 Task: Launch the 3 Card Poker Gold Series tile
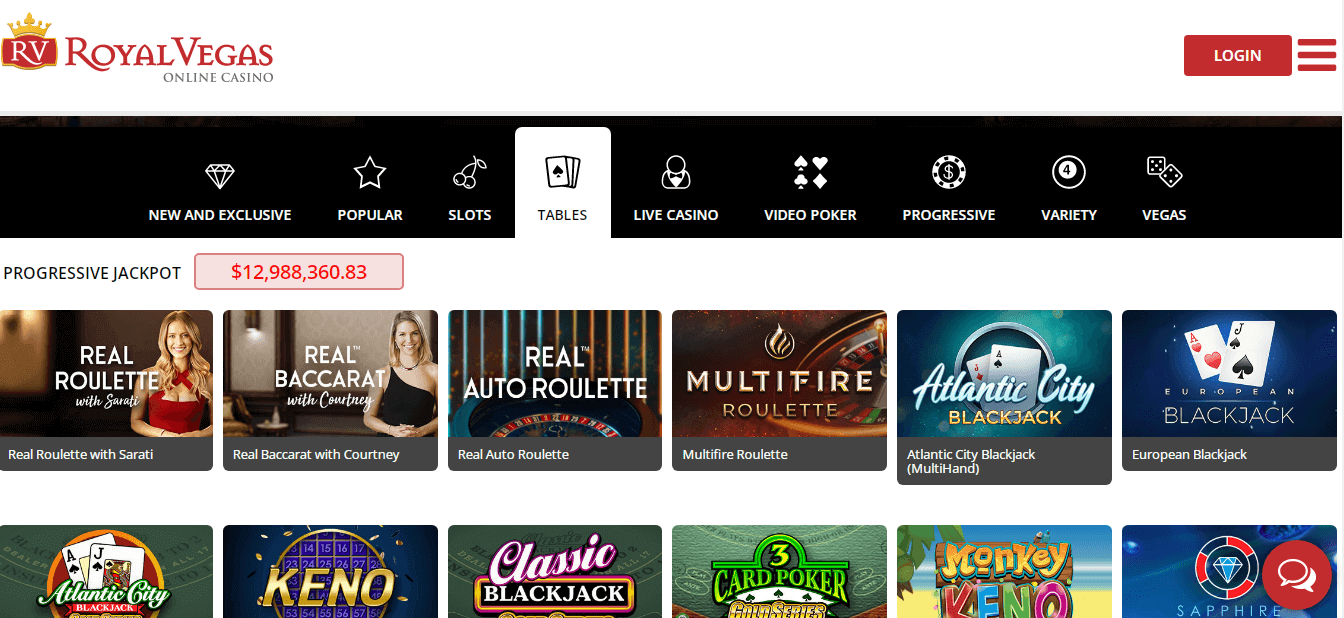point(779,571)
